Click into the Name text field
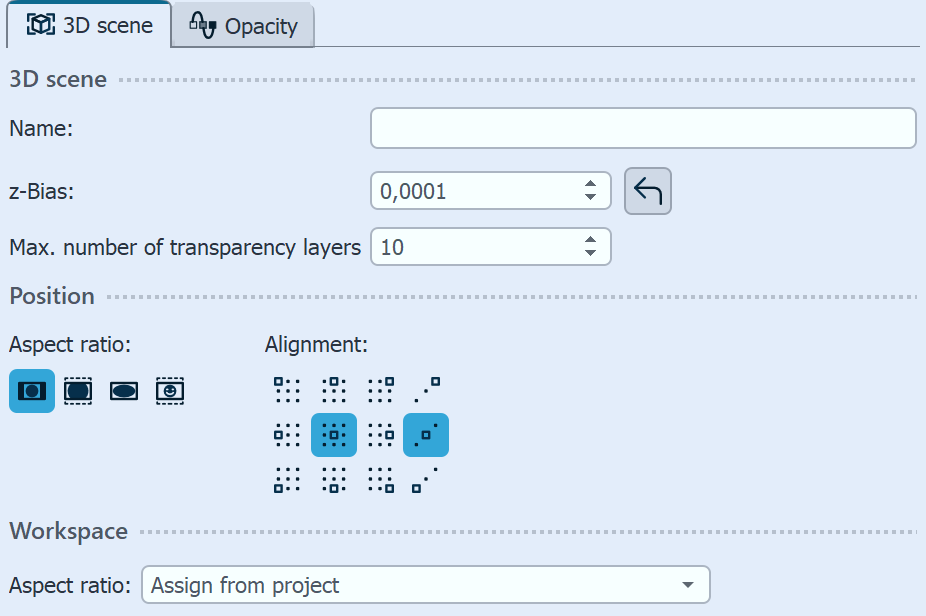 [643, 128]
